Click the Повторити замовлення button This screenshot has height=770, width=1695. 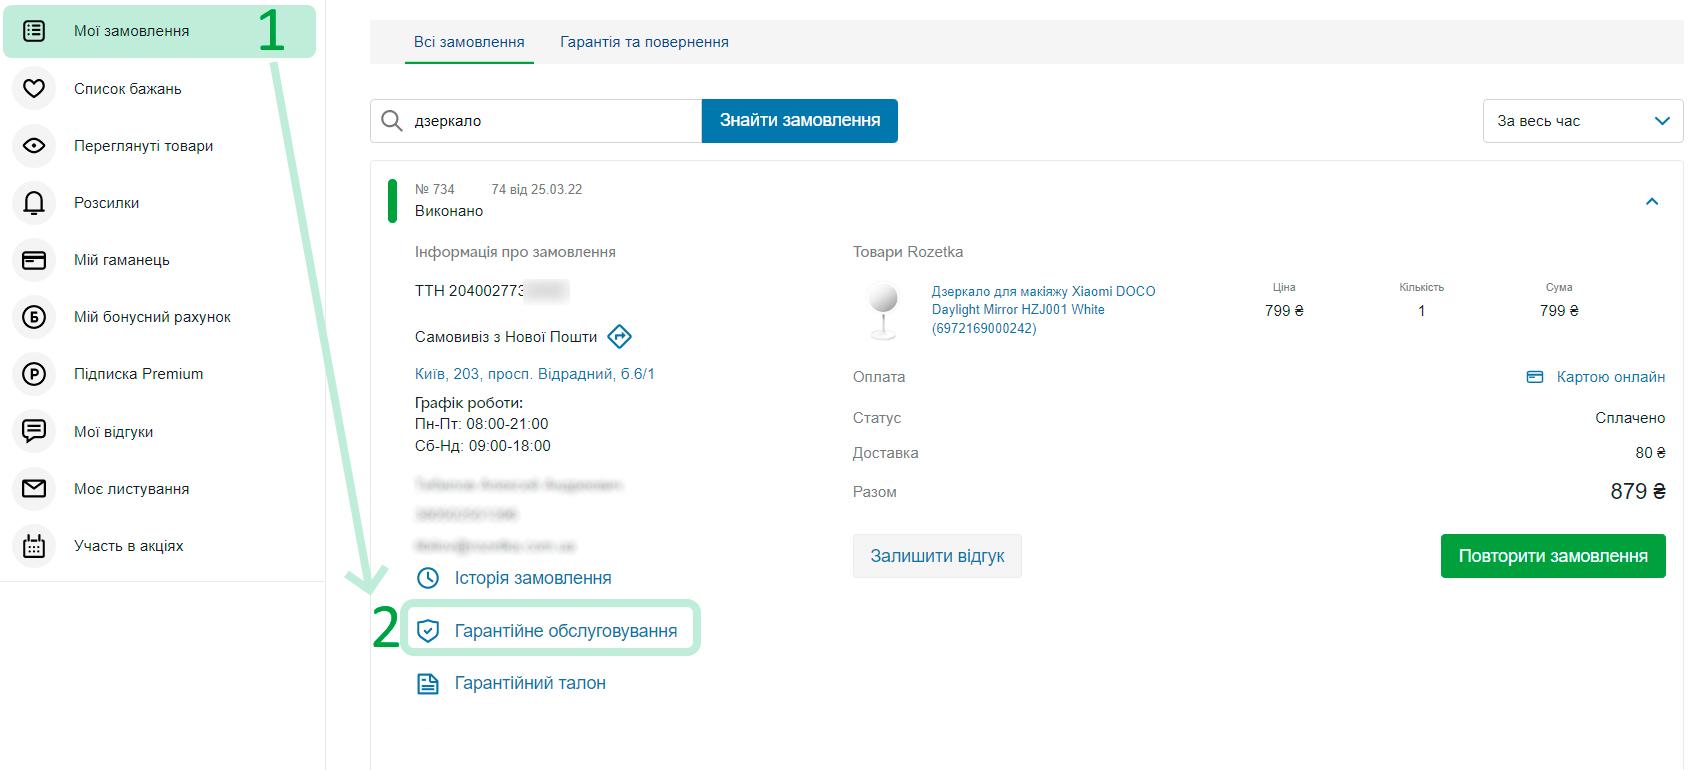tap(1553, 556)
